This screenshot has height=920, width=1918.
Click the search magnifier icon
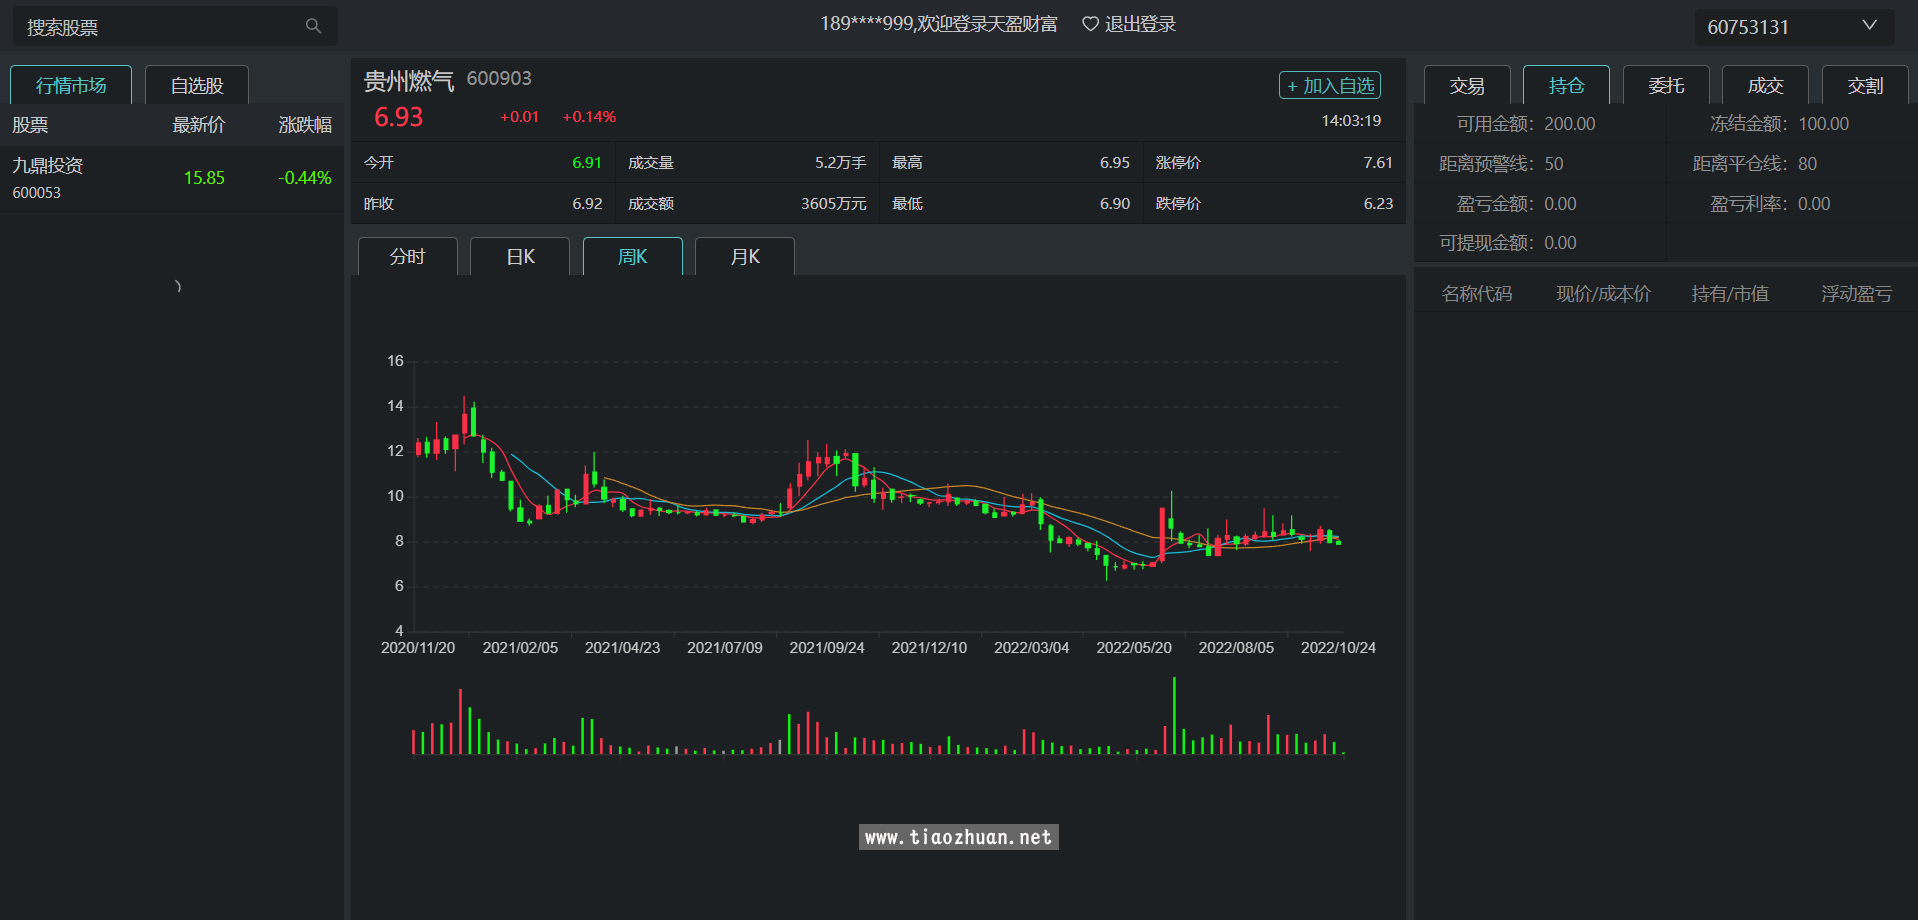coord(313,26)
